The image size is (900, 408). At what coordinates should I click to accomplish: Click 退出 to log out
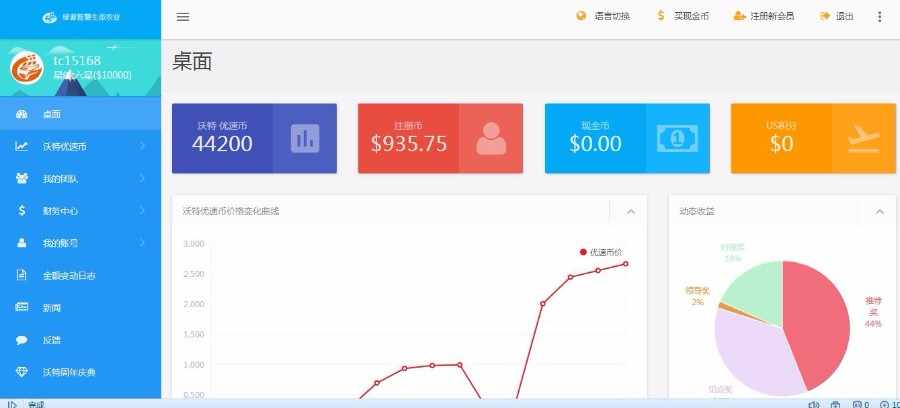click(844, 17)
